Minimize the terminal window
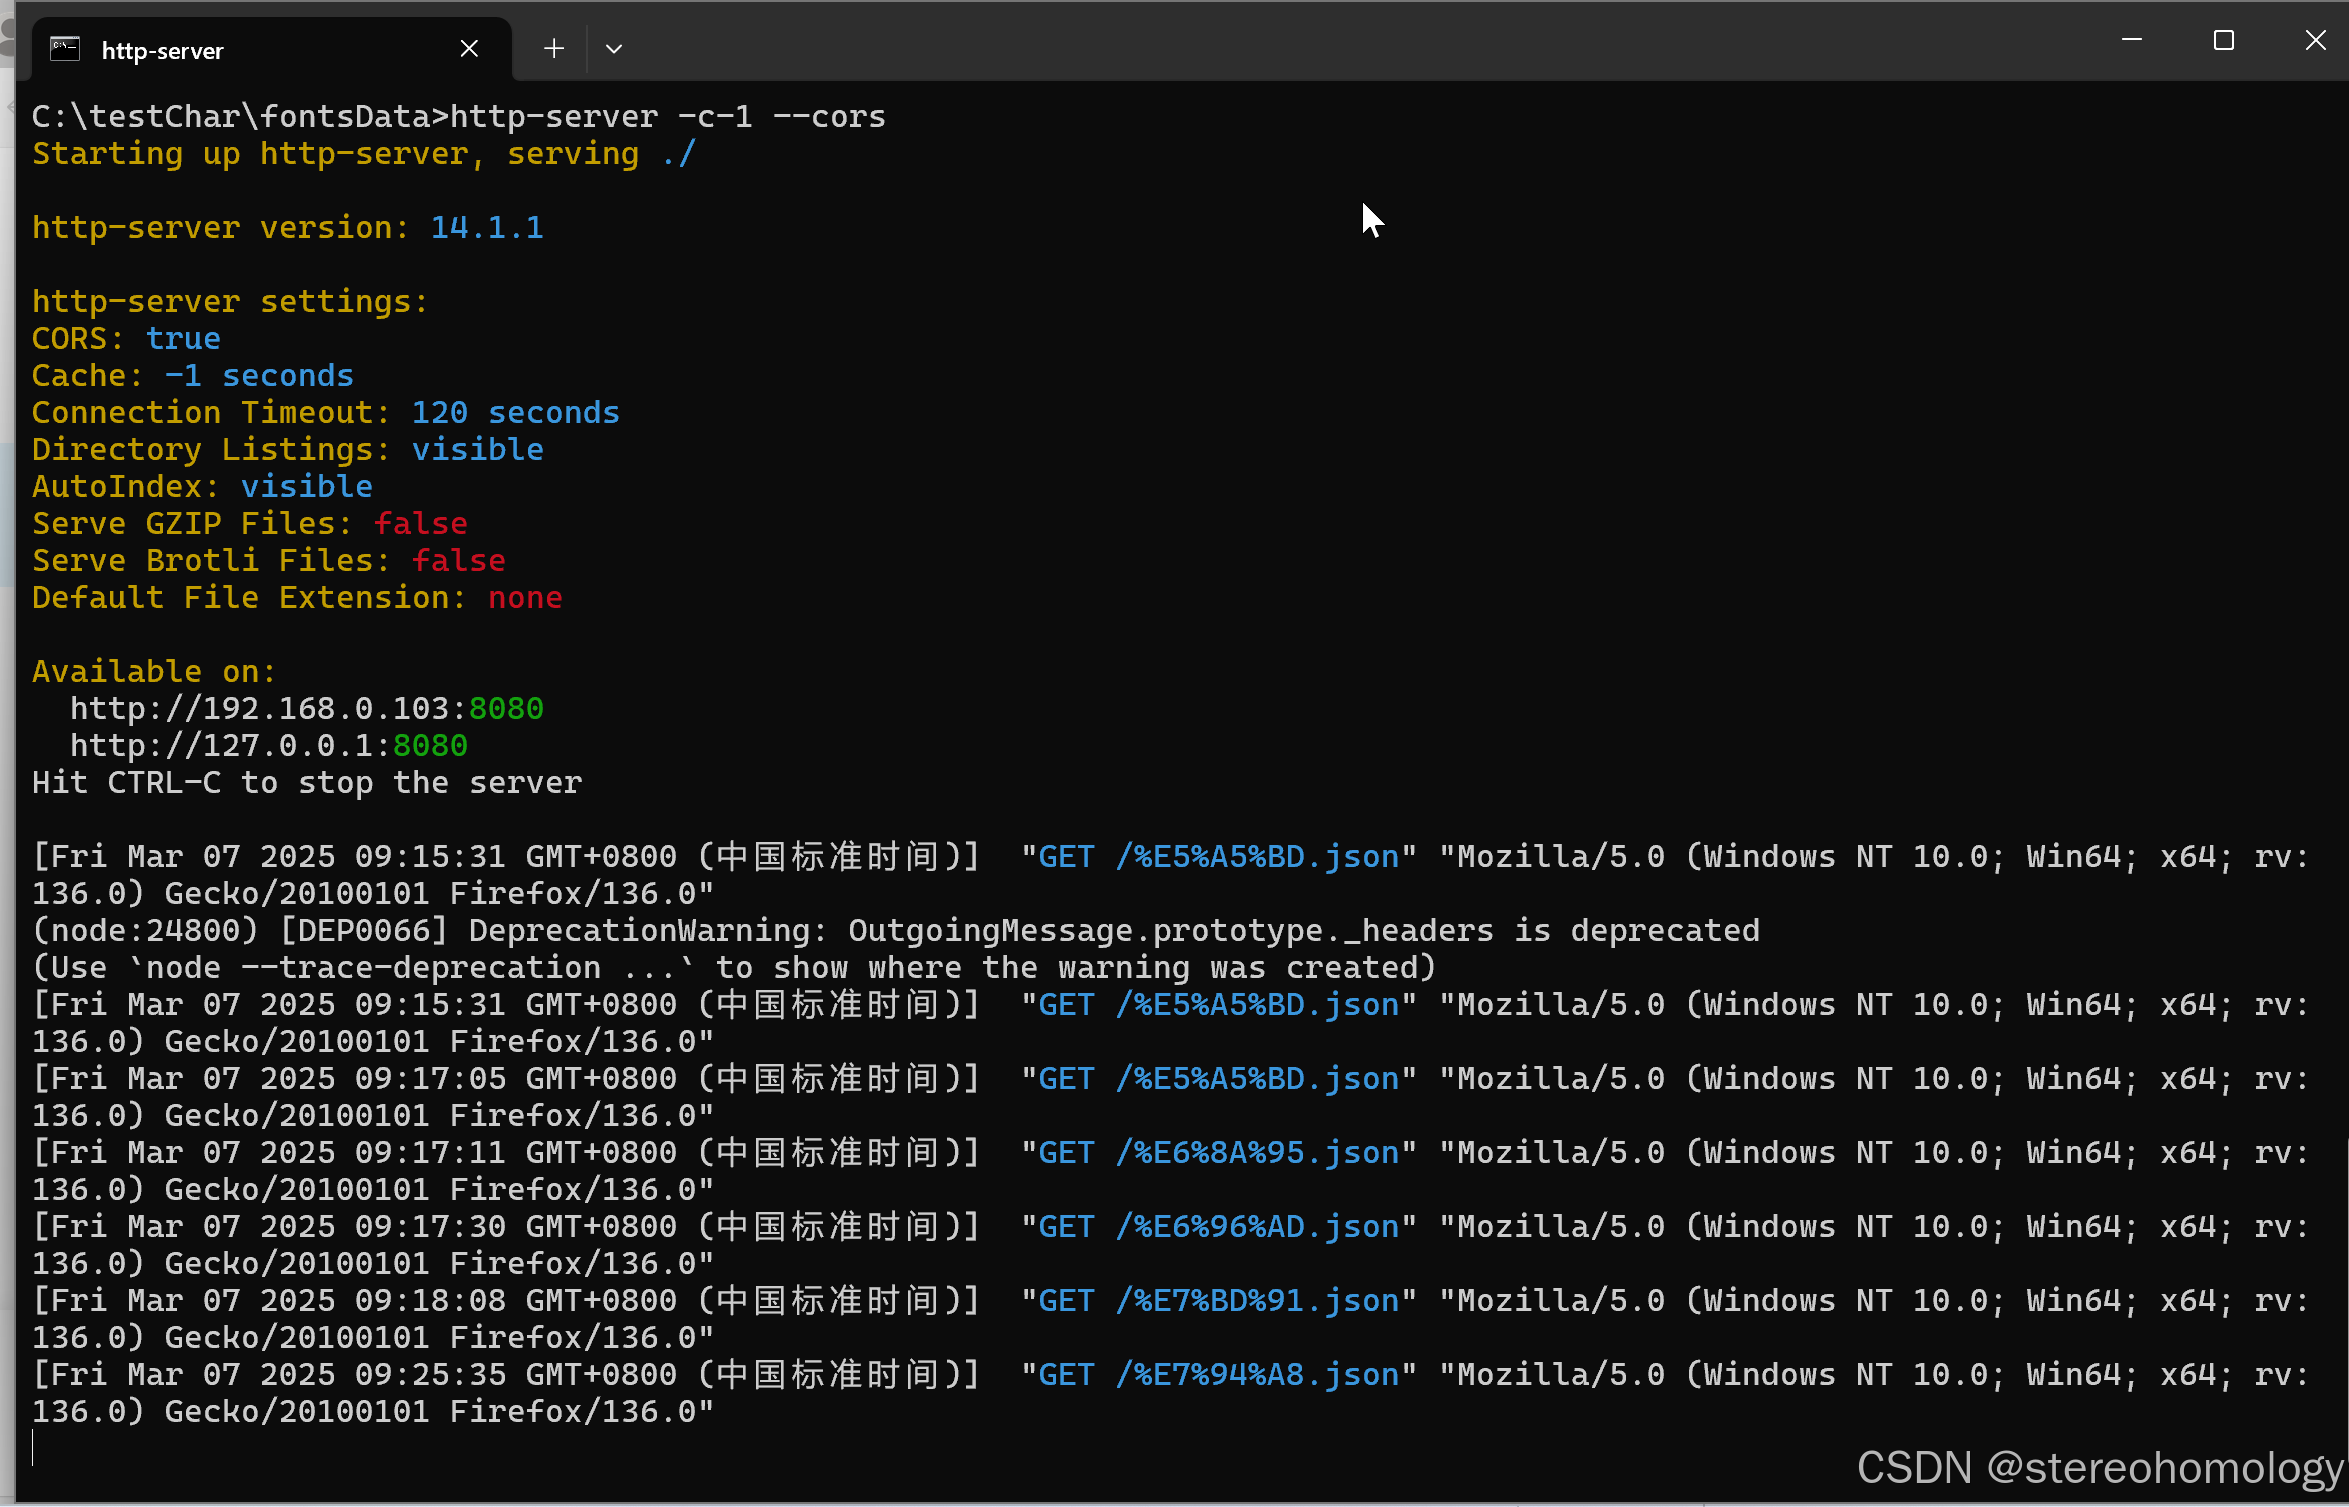The width and height of the screenshot is (2349, 1507). 2131,41
